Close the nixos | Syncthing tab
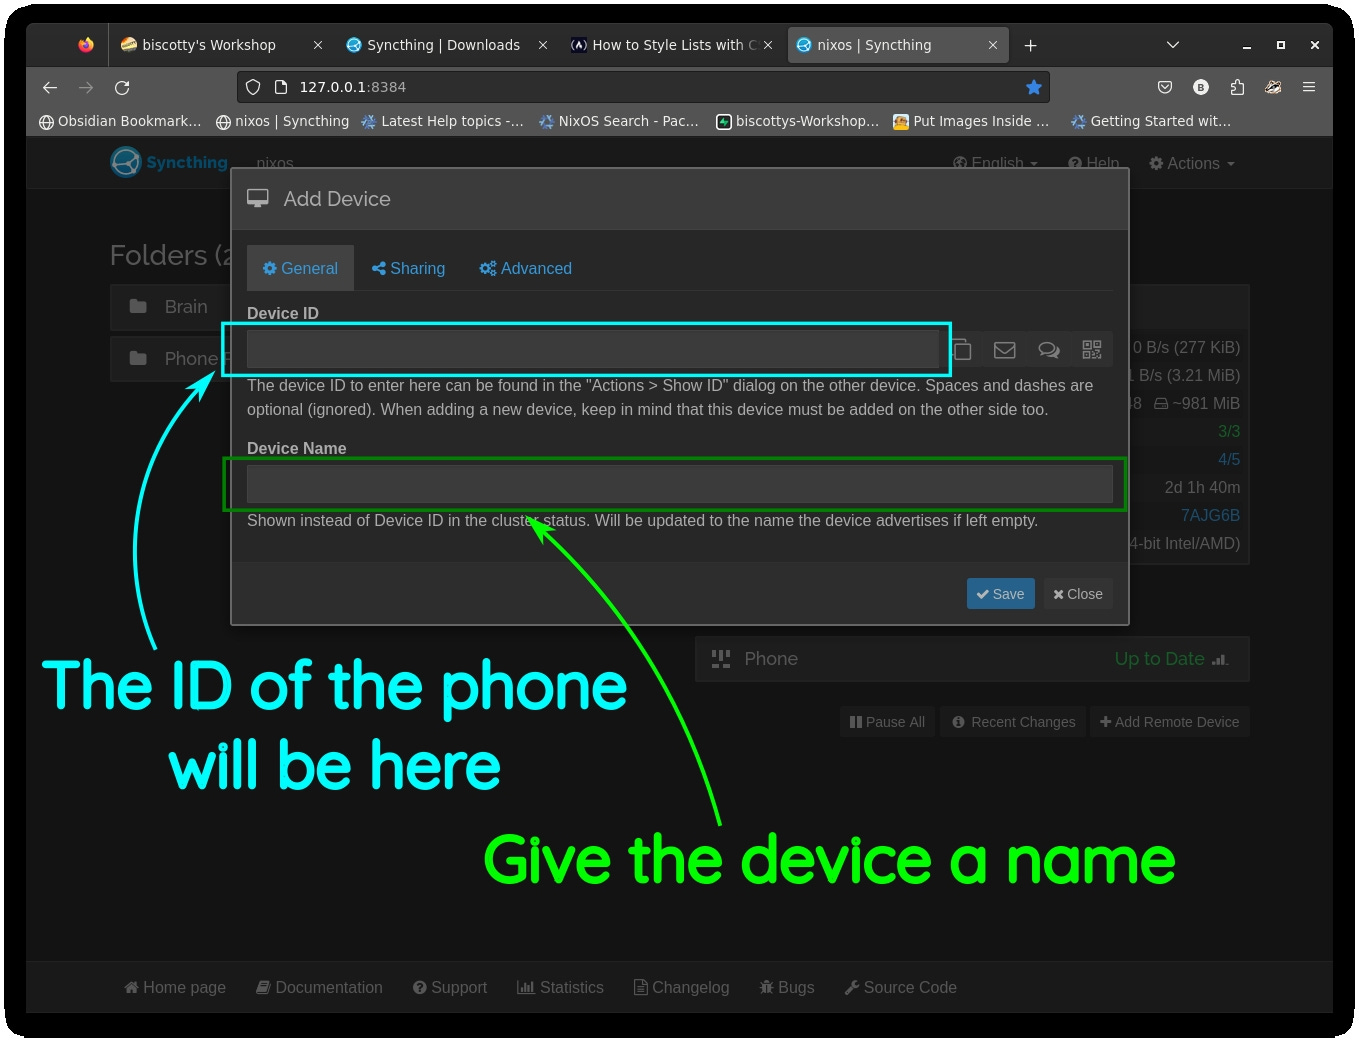 point(993,45)
